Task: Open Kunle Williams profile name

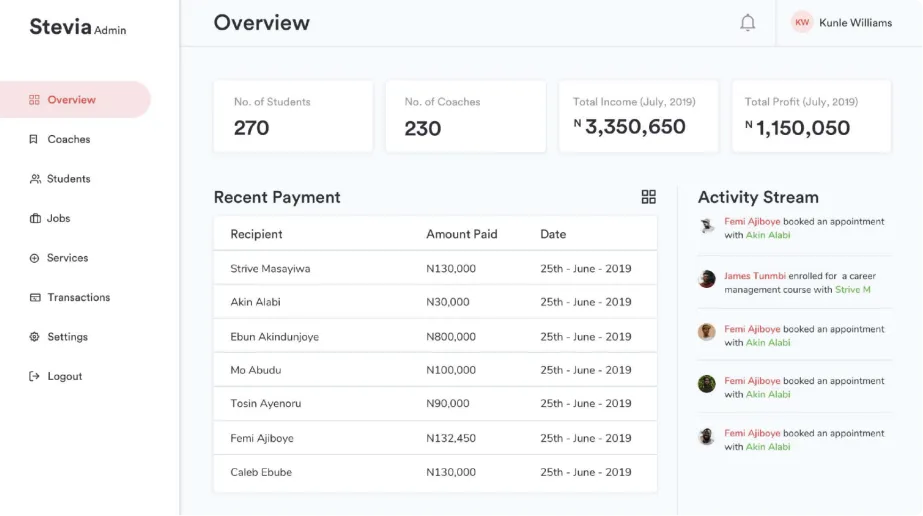Action: click(x=855, y=23)
